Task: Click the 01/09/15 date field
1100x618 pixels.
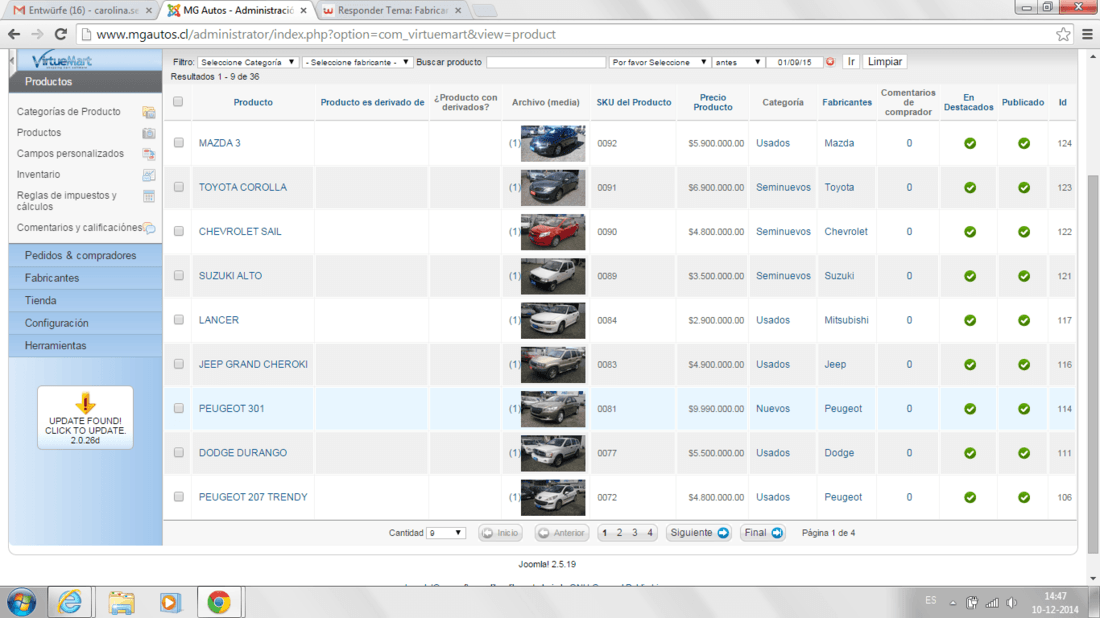Action: [x=794, y=62]
